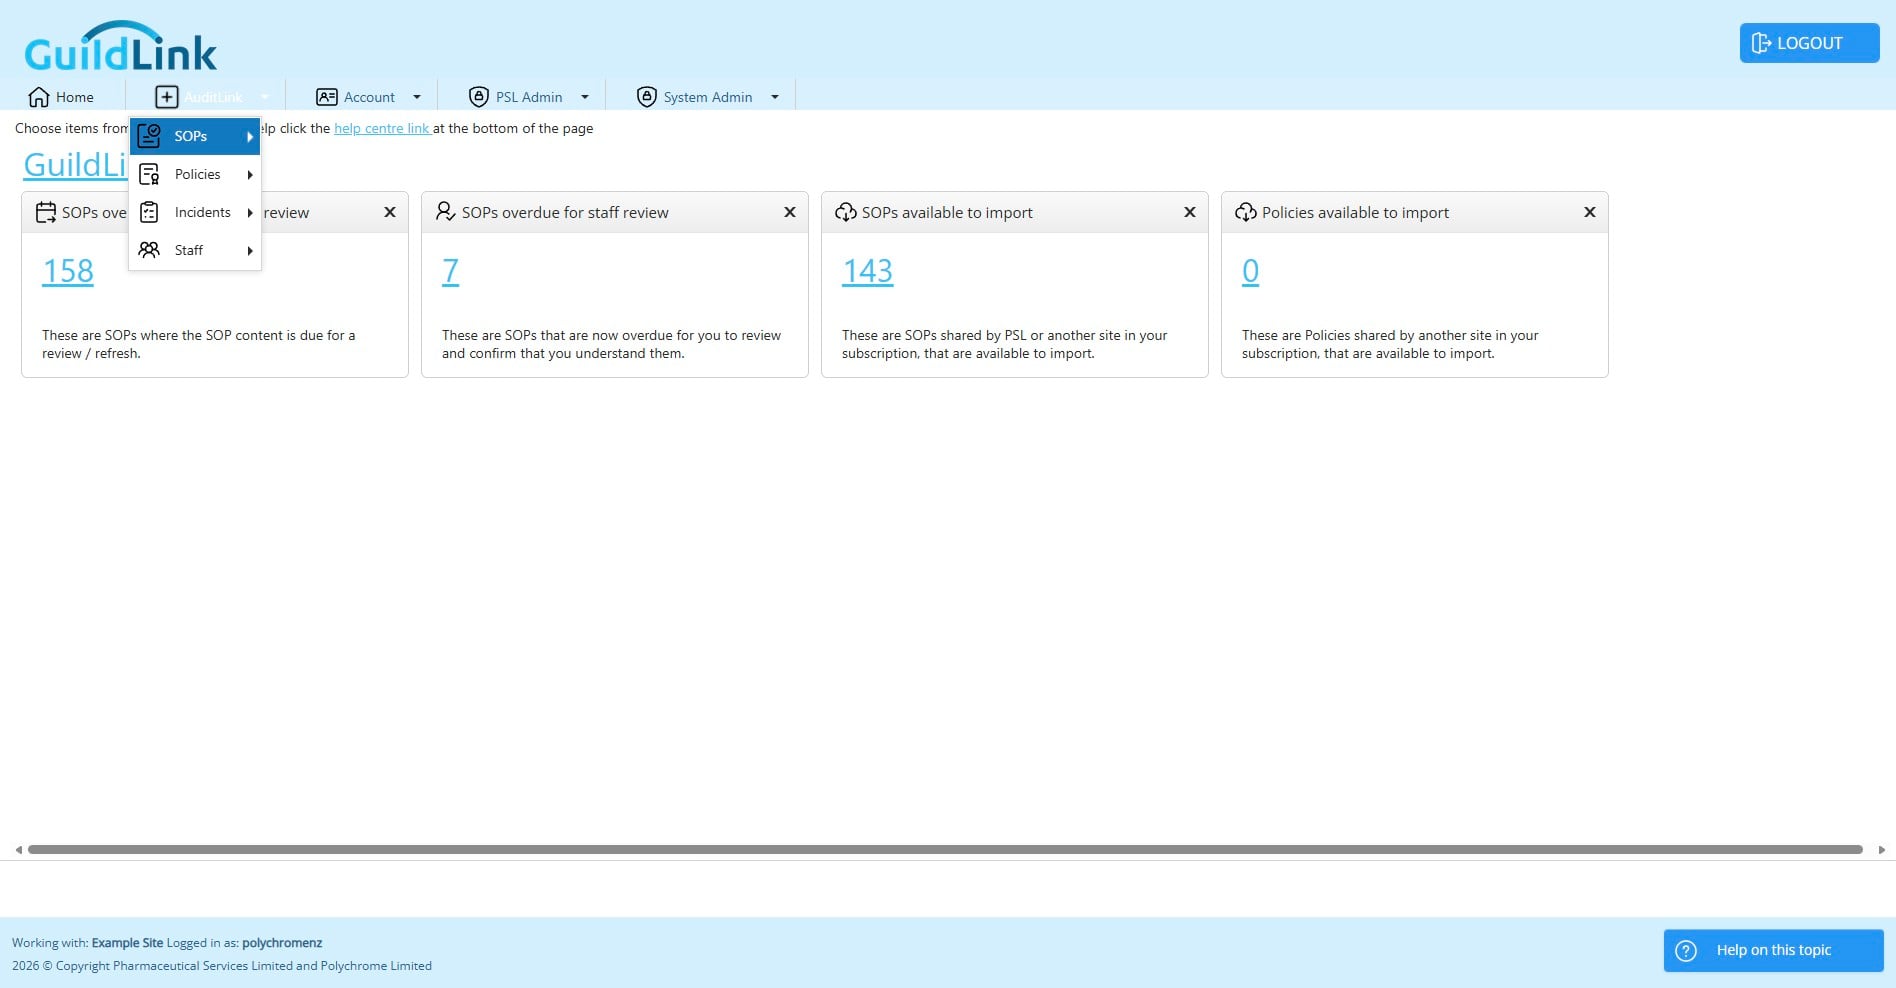Click the calendar icon on SOPs overdue card

(46, 212)
